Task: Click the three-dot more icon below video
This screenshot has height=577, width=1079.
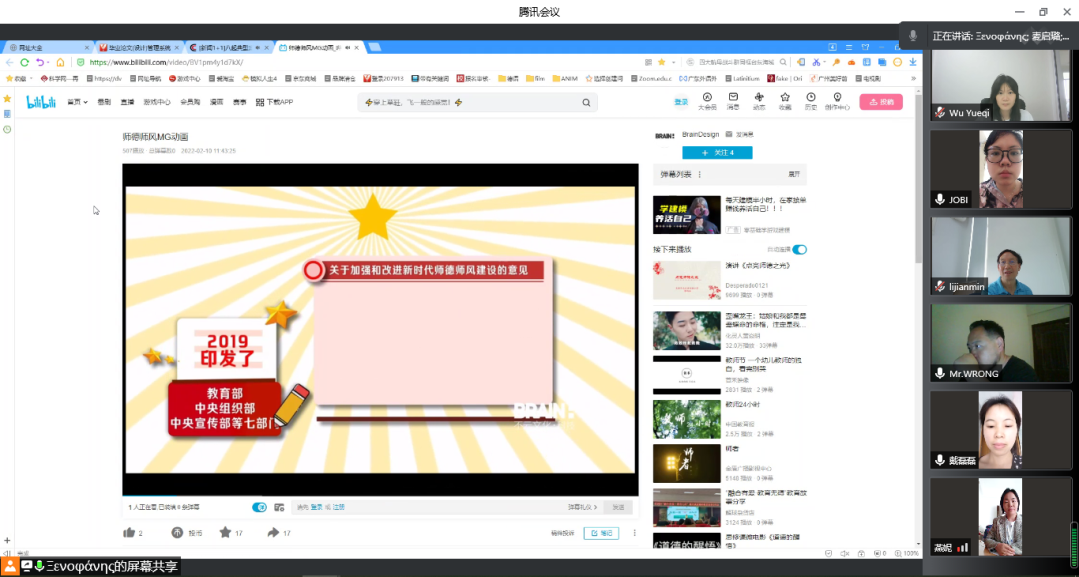Action: 634,533
